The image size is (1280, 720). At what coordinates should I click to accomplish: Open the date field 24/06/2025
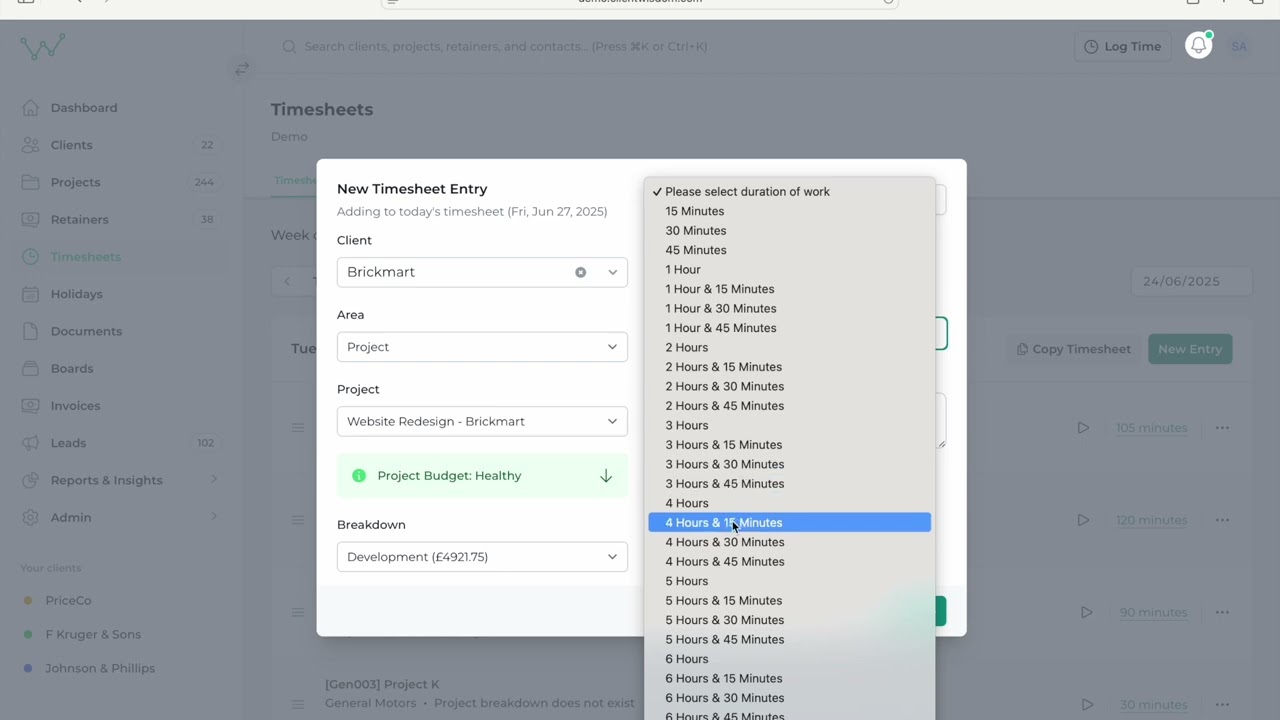1190,282
